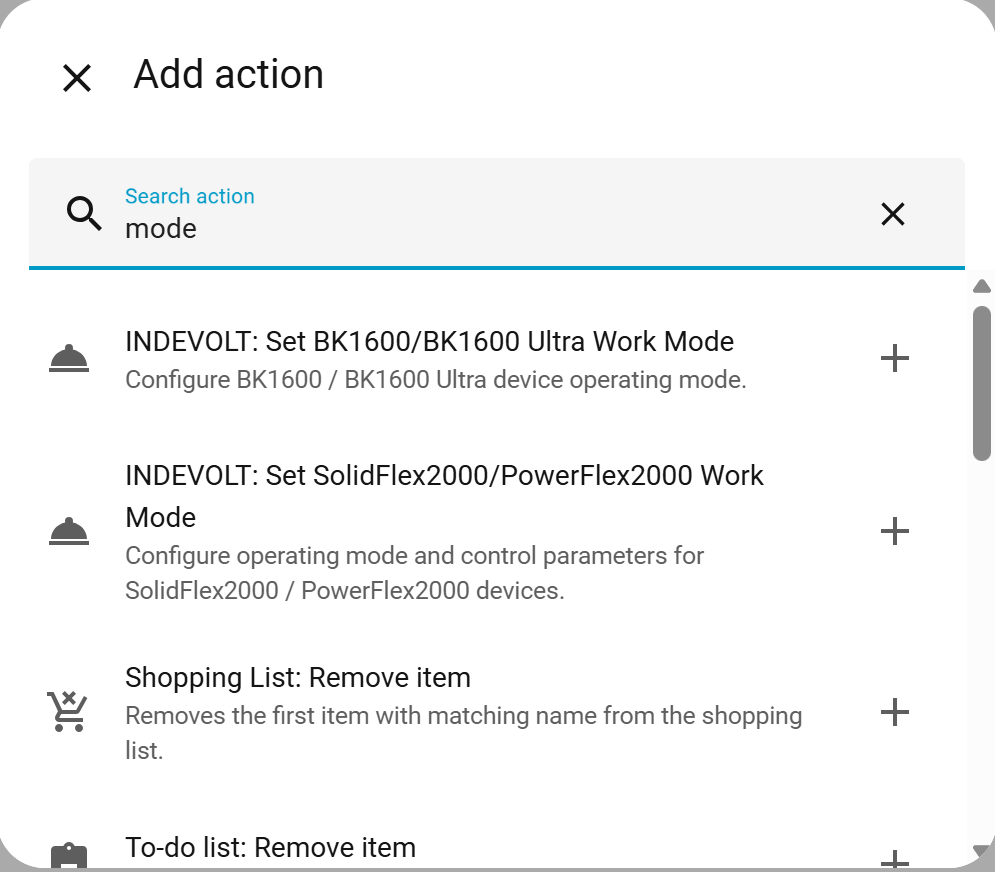Click the SolidFlex2000 Work Mode cloche icon
The width and height of the screenshot is (995, 872).
point(69,531)
